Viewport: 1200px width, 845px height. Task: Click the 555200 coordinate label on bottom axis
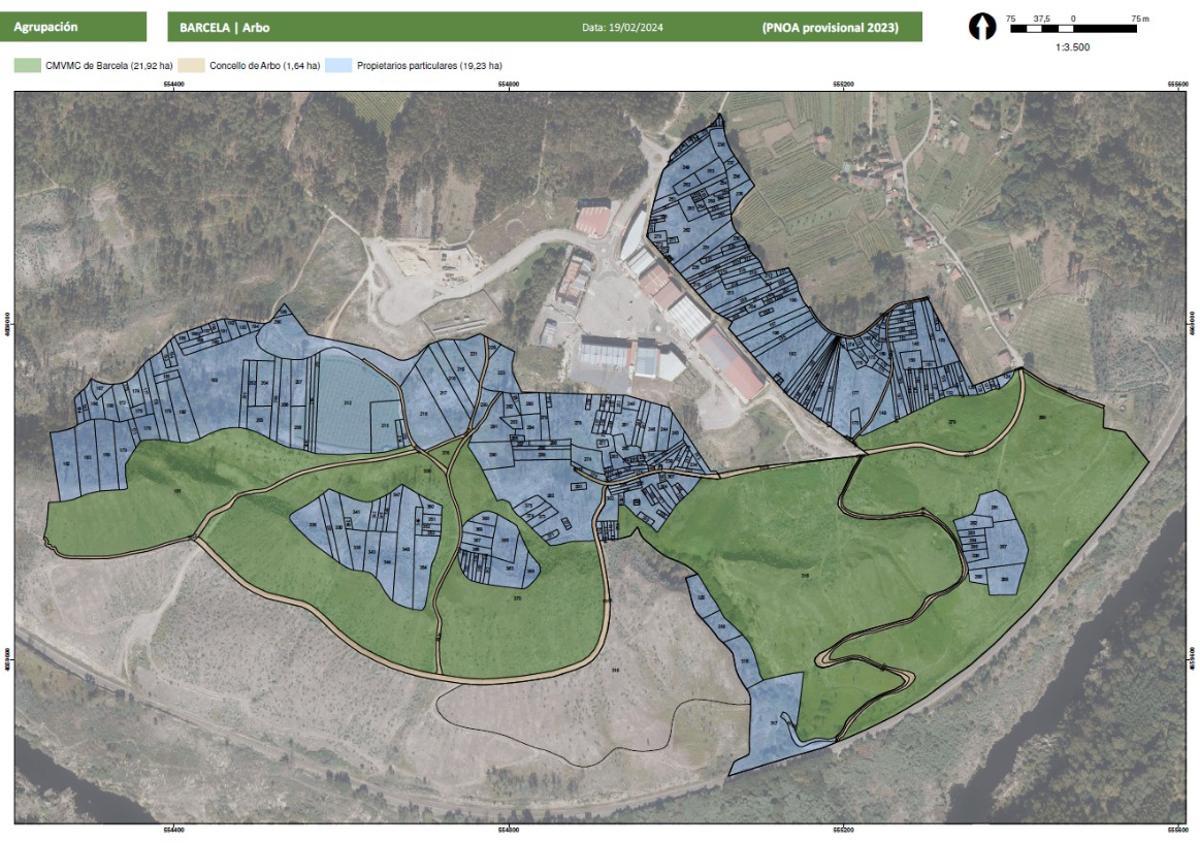pyautogui.click(x=843, y=830)
